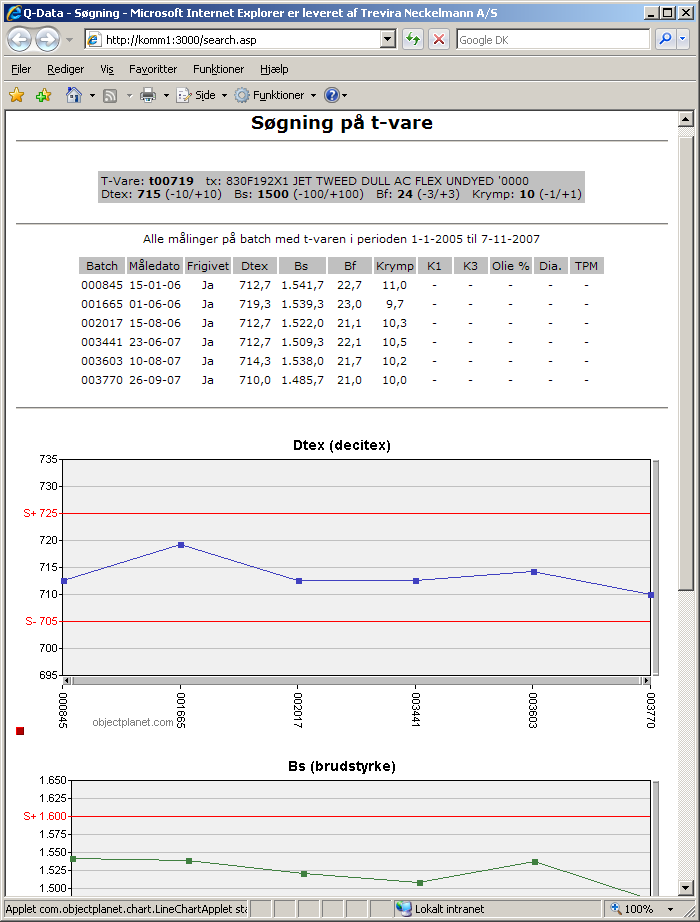Click the zoom level 100% button

632,908
